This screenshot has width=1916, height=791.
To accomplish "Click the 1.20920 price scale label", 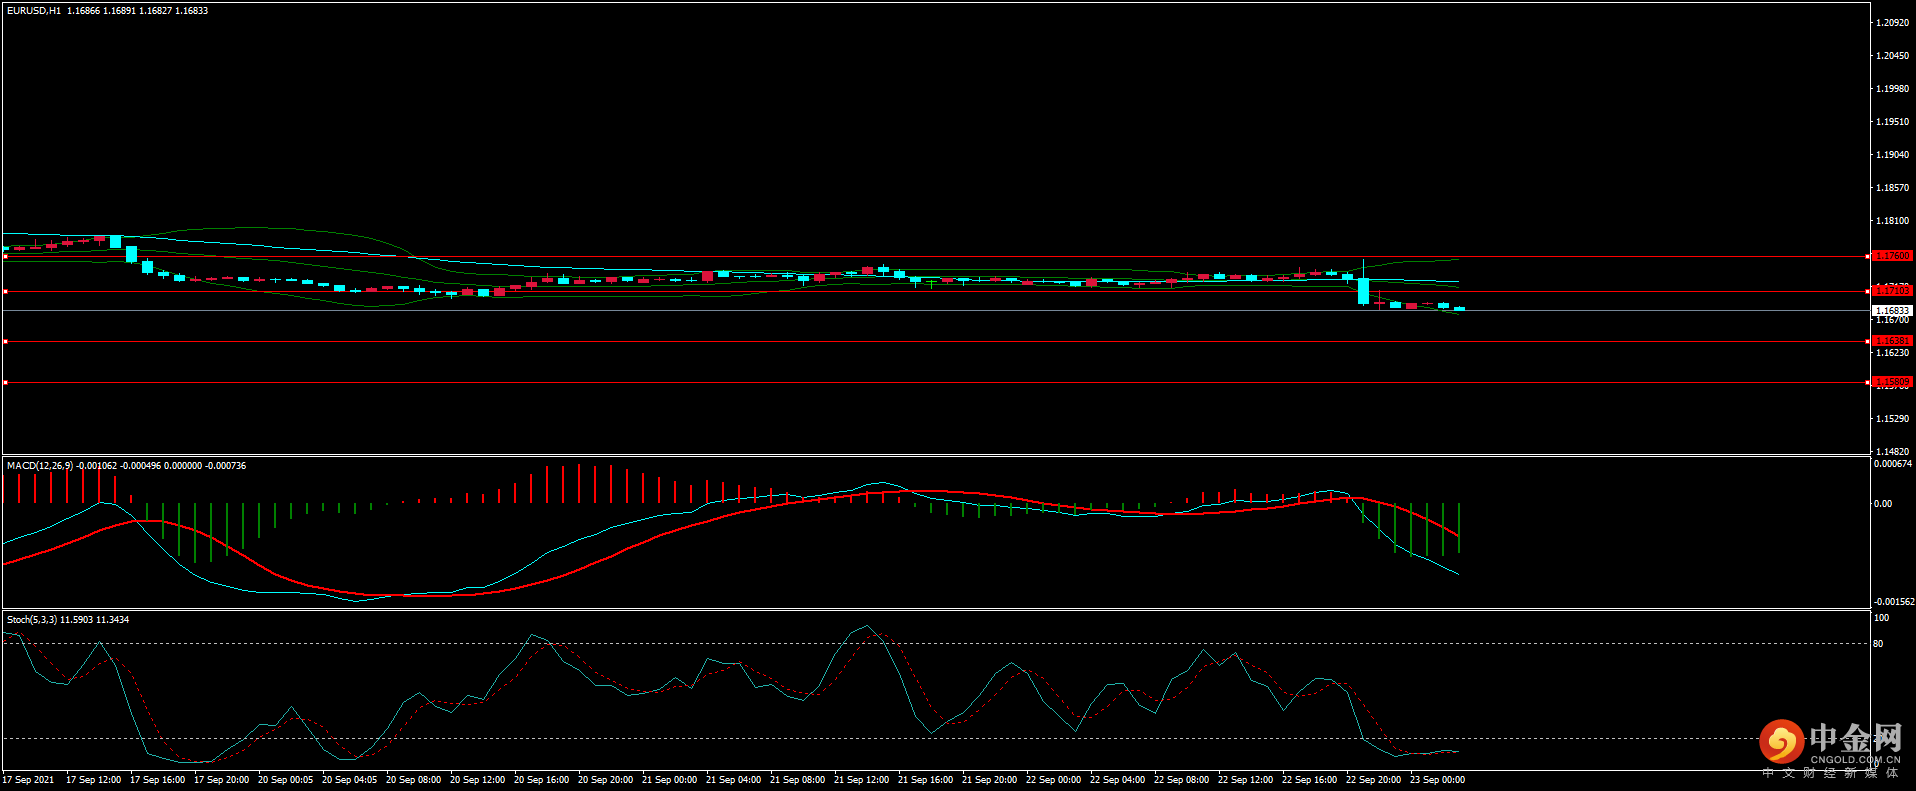I will point(1892,23).
